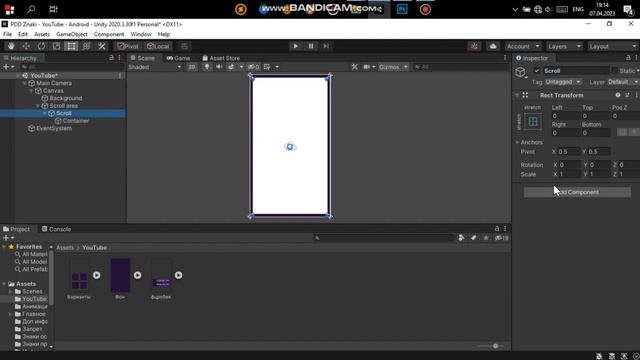640x360 pixels.
Task: Open the Component menu
Action: (109, 34)
